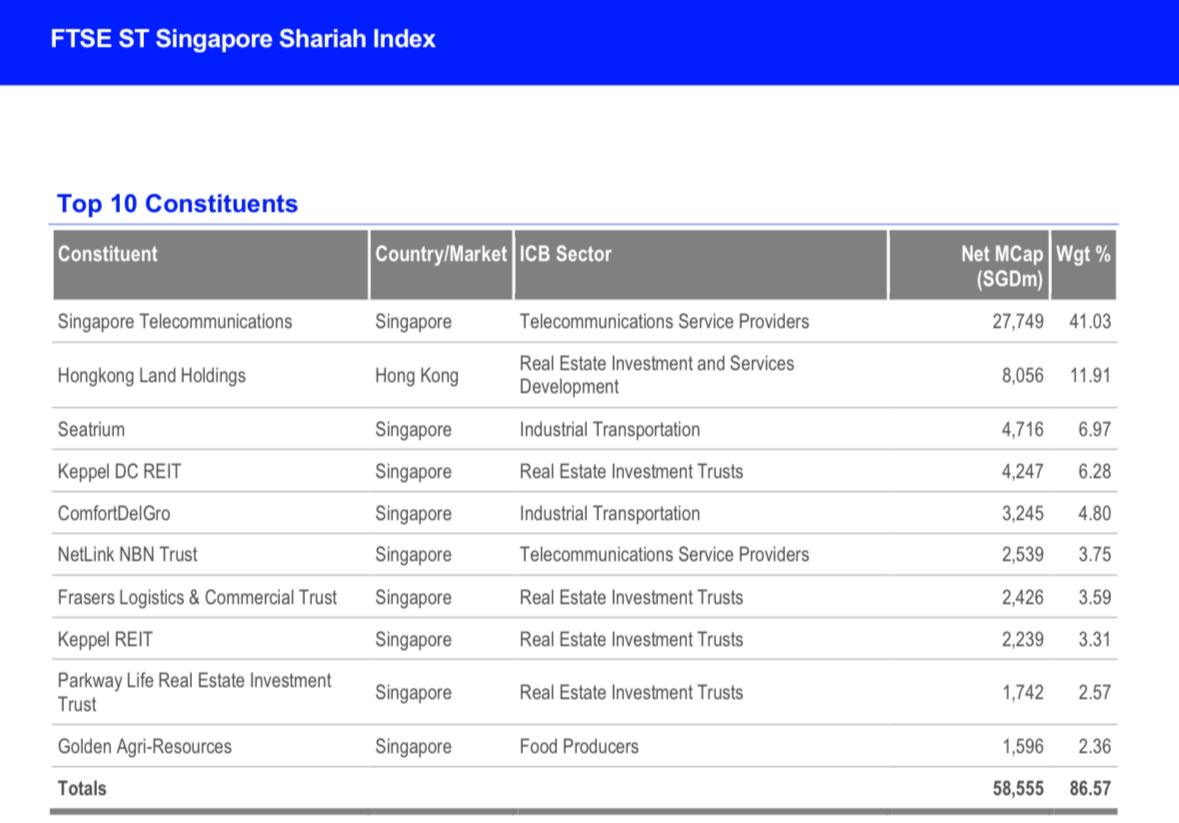Click the 'Seatrium' constituent name
The height and width of the screenshot is (823, 1179).
(x=91, y=430)
